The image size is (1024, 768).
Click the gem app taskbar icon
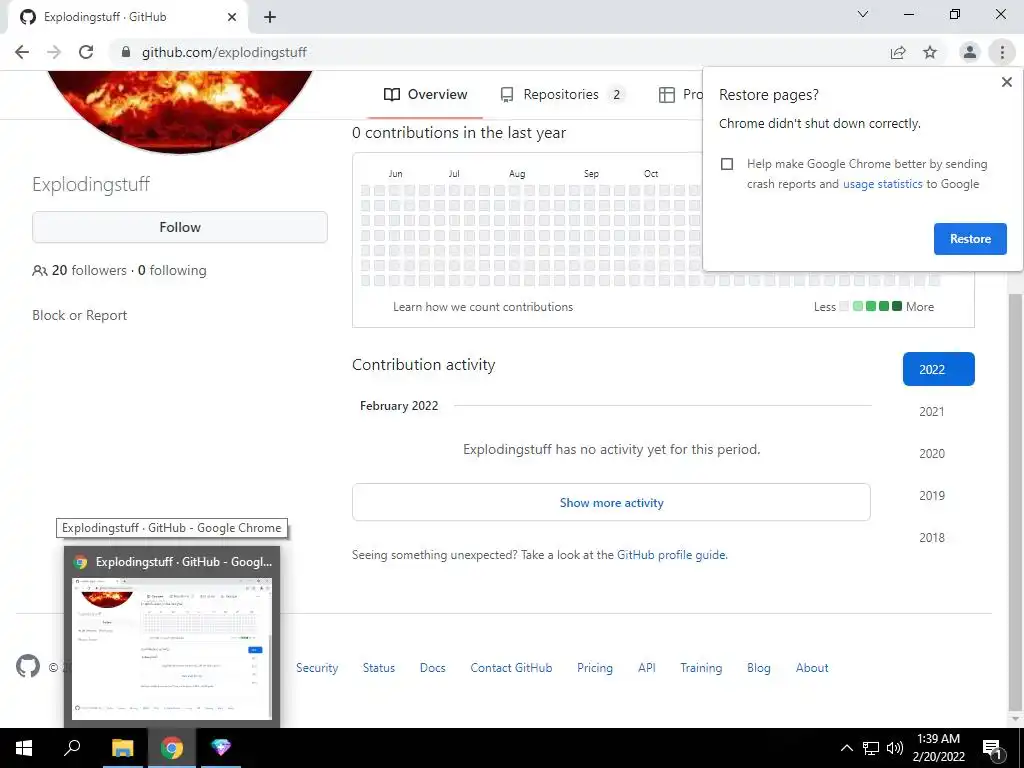click(221, 748)
